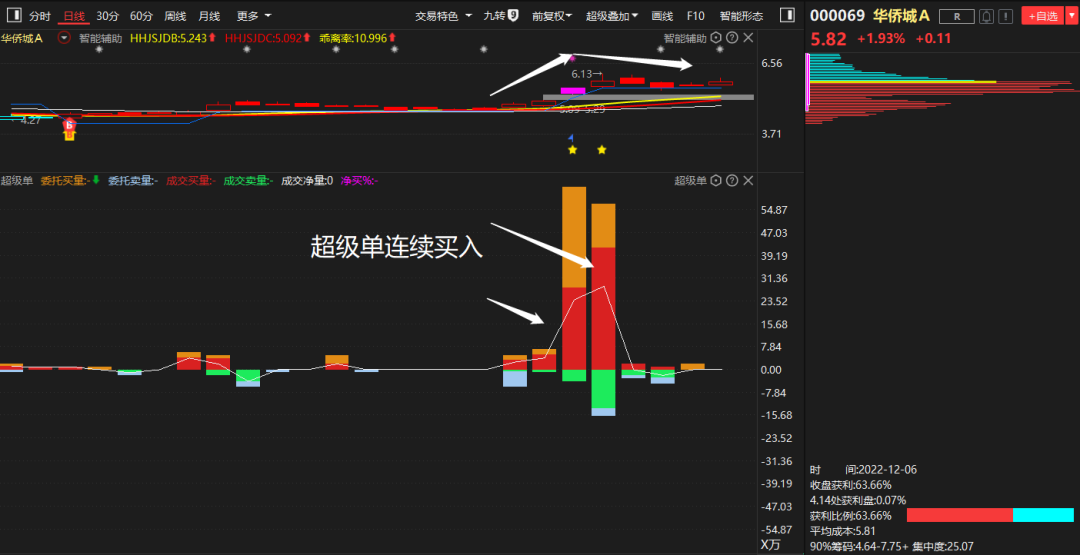Click the first yellow star marker

(x=572, y=149)
